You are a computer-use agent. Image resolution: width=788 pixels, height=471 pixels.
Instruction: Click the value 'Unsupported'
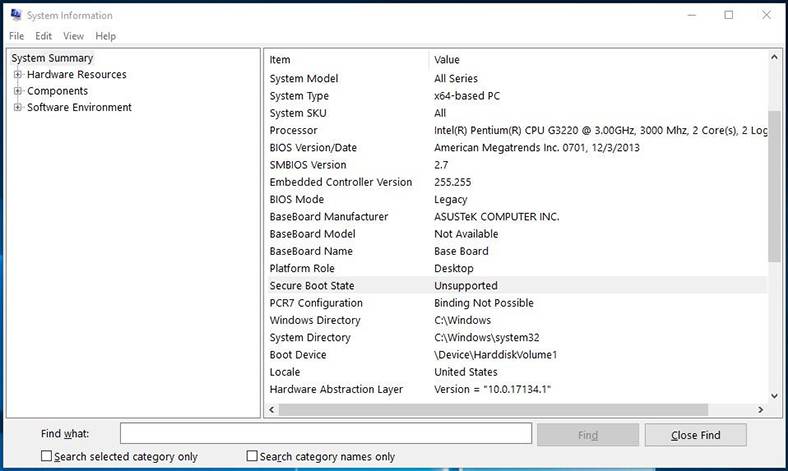(466, 286)
